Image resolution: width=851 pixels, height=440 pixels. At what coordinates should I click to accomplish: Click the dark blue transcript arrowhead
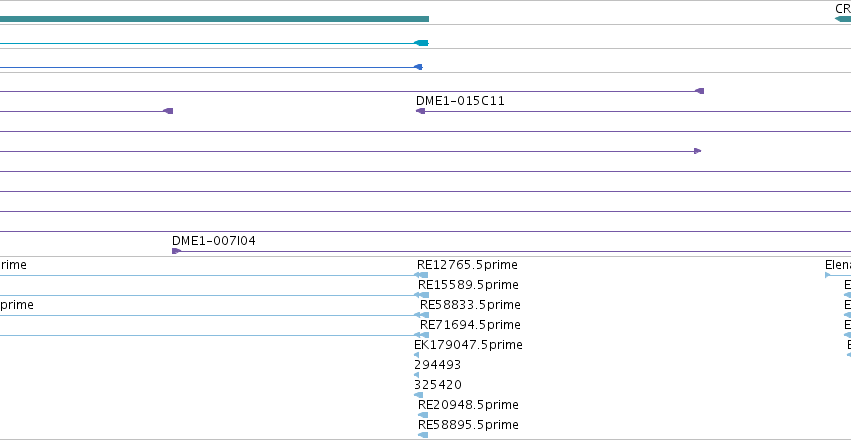click(x=418, y=67)
